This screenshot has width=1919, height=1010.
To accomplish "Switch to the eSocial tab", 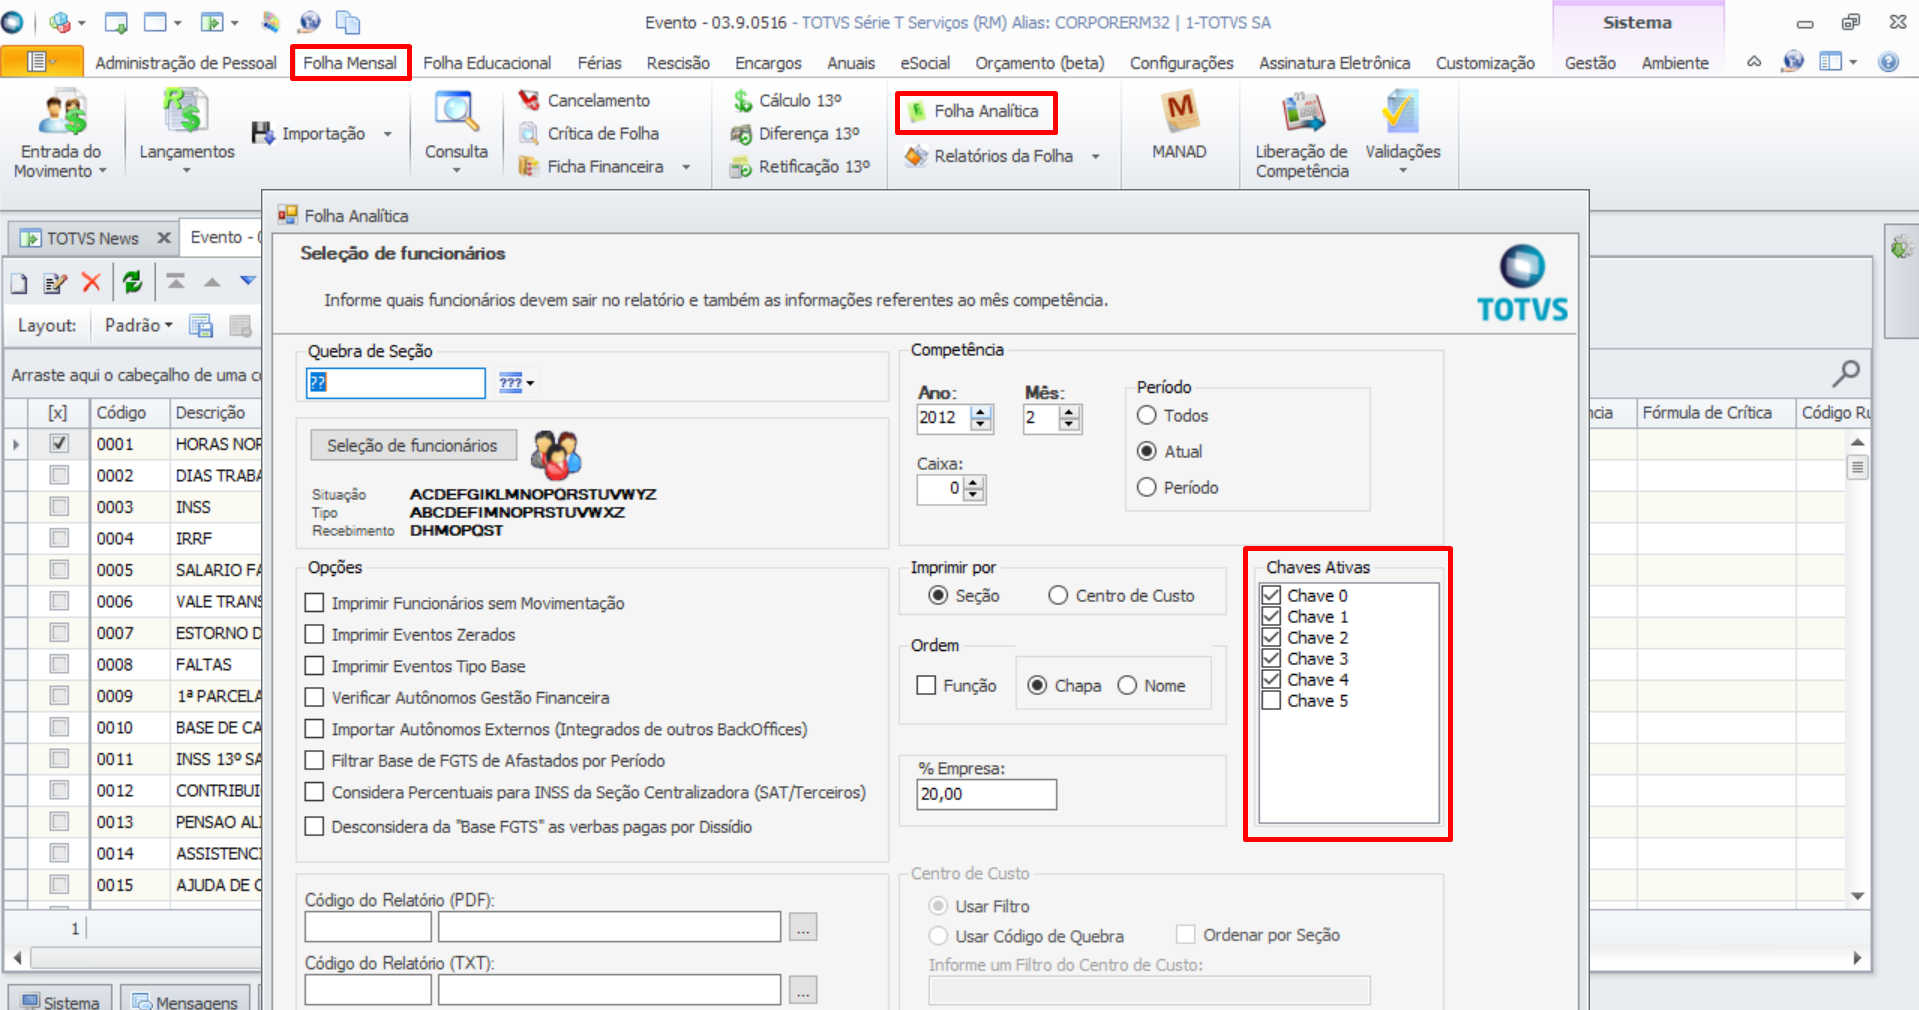I will point(925,63).
